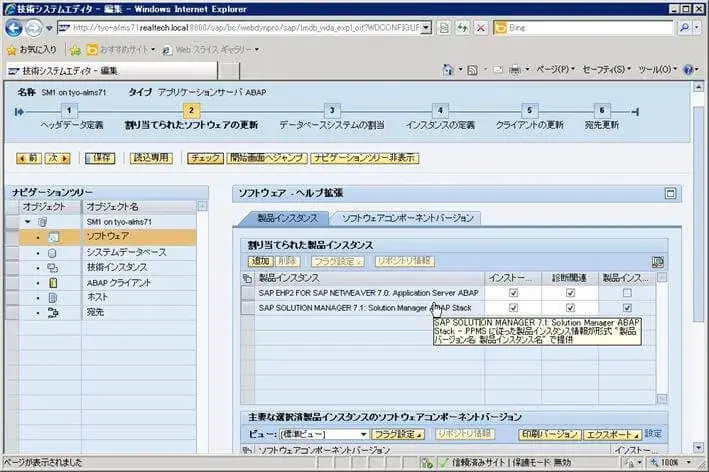Click the 技術インスタンス icon in tree
The image size is (709, 472).
(52, 268)
